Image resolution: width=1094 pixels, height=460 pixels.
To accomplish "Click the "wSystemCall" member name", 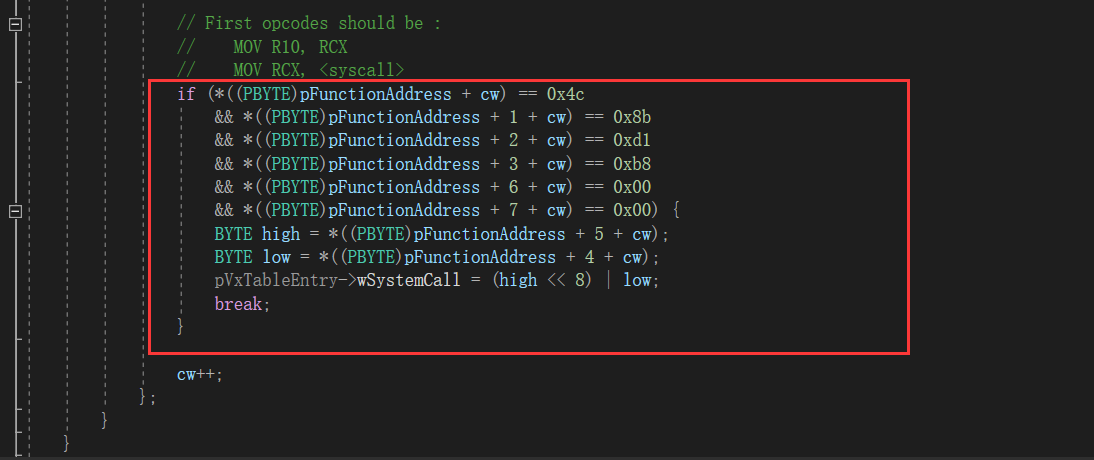I will point(408,281).
